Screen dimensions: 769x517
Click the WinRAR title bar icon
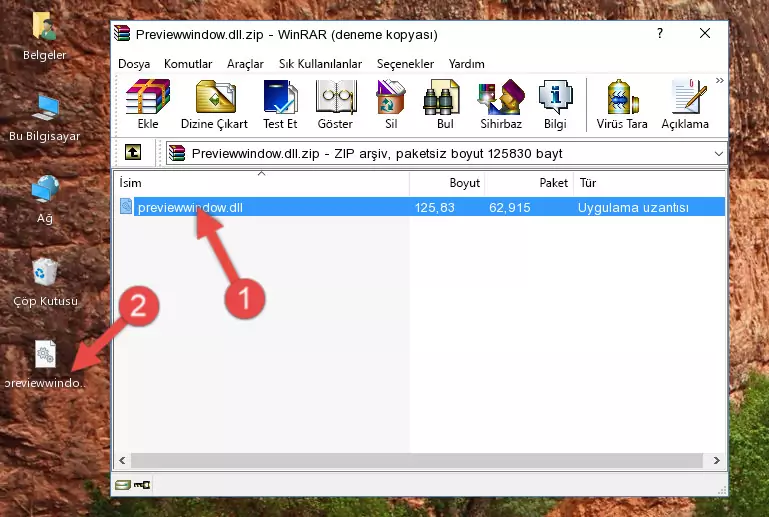tap(122, 33)
